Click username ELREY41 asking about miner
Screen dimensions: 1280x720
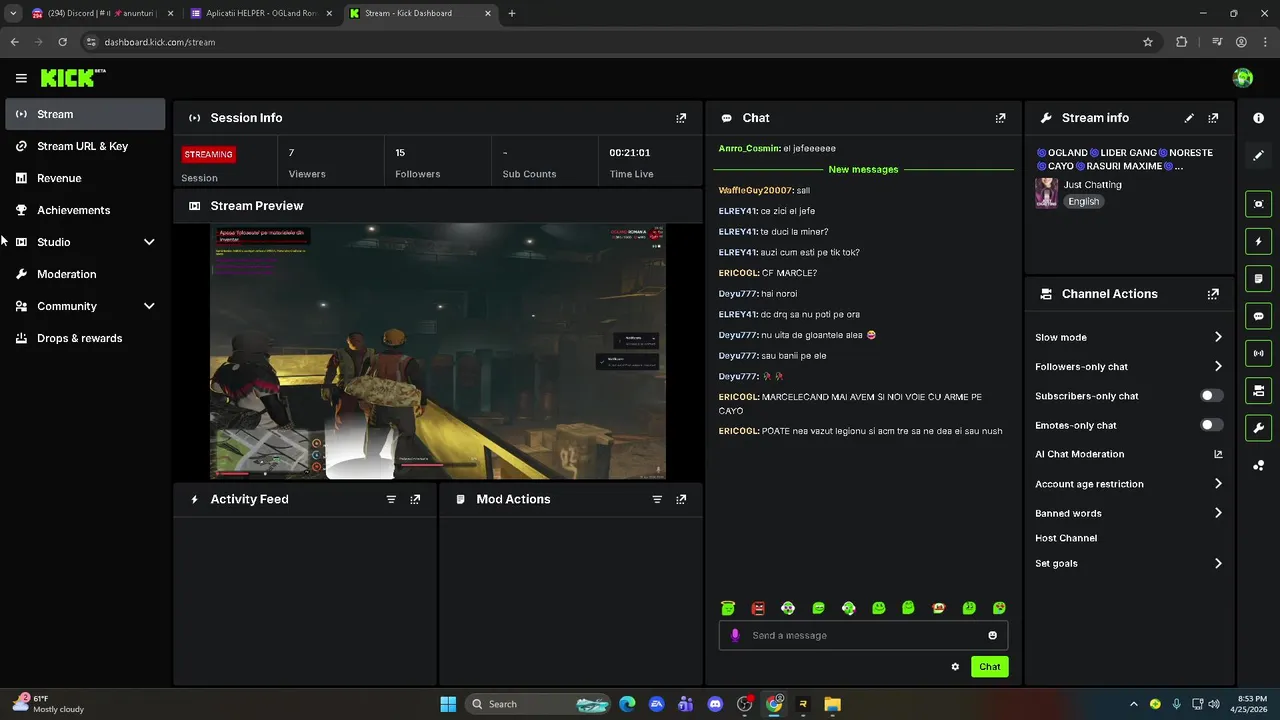738,232
